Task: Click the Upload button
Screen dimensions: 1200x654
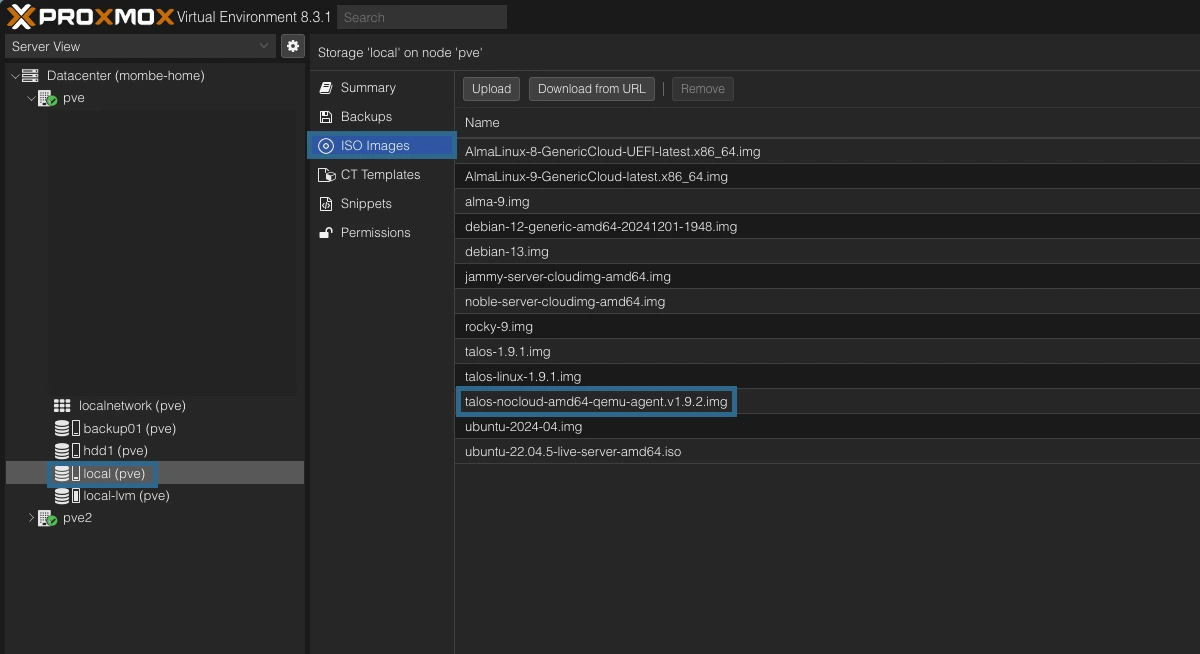Action: [x=491, y=89]
